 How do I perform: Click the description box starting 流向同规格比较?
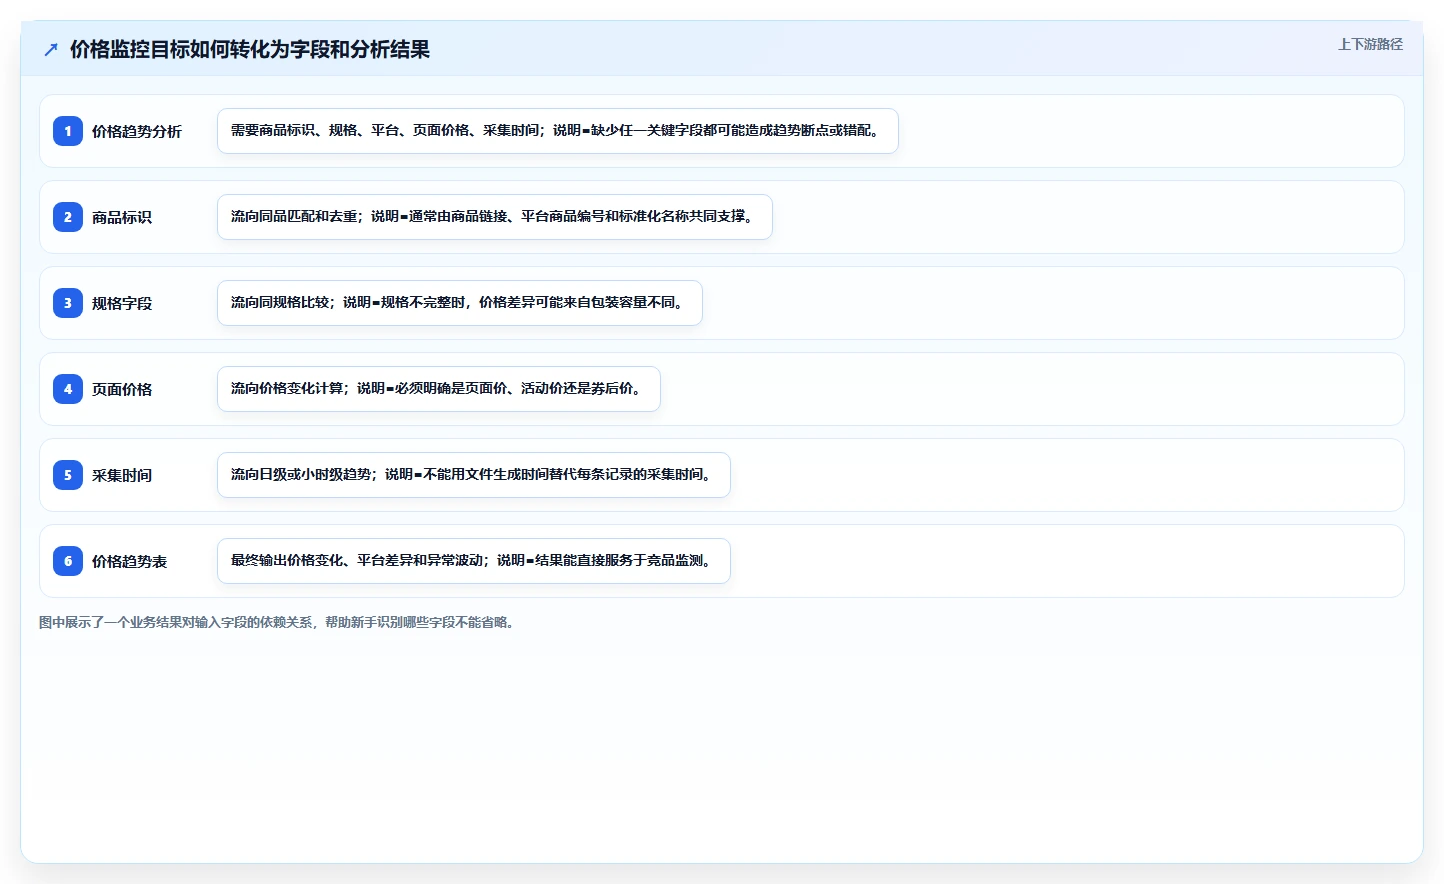460,303
